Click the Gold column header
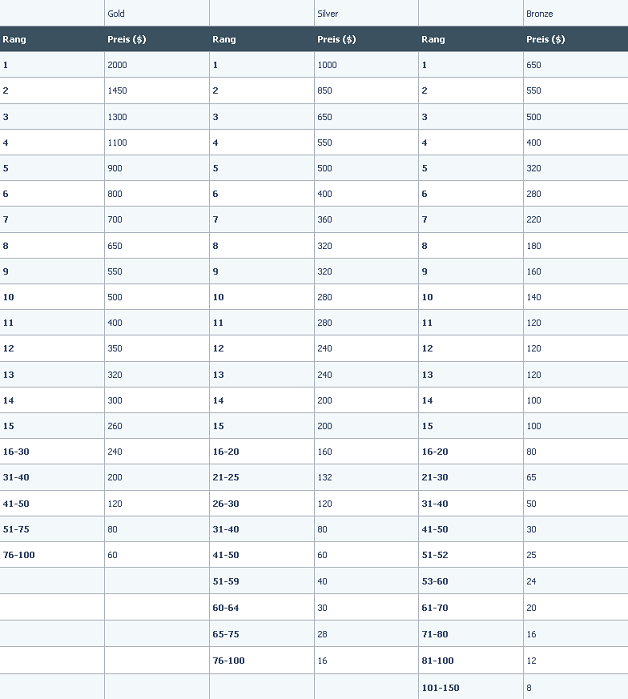 [x=116, y=14]
